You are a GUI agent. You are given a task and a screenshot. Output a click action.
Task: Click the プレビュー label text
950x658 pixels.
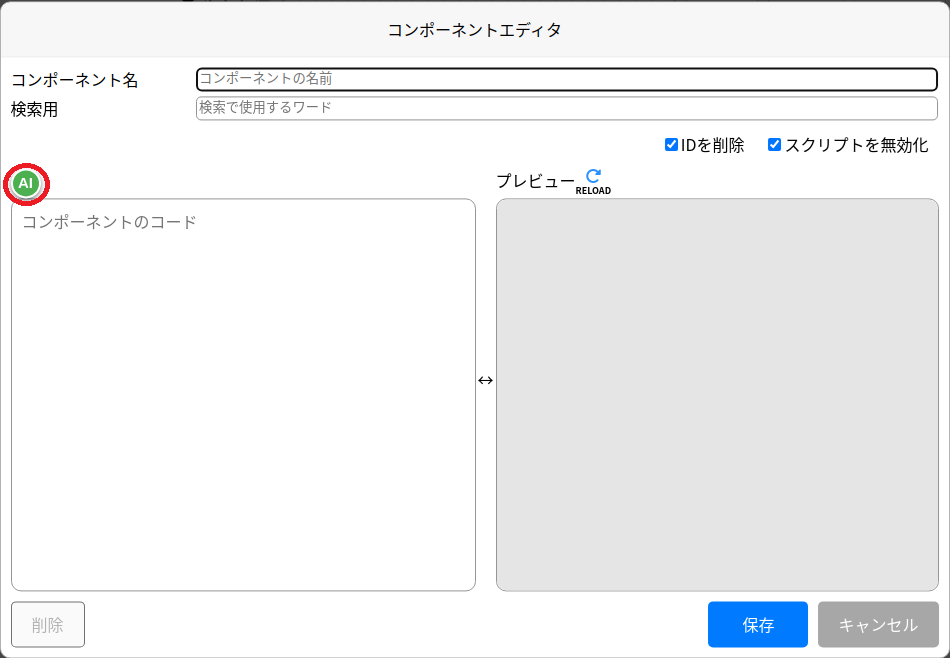[x=530, y=180]
